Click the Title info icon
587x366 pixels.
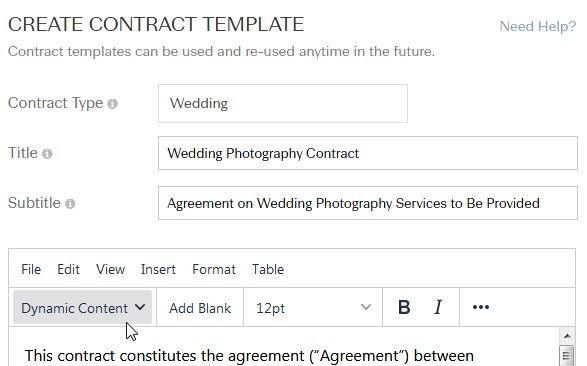coord(47,153)
